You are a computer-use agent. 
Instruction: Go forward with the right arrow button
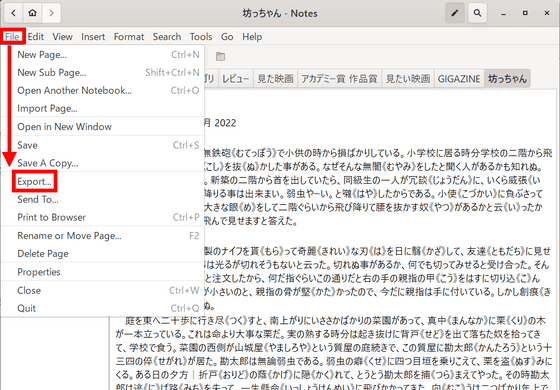[x=51, y=13]
